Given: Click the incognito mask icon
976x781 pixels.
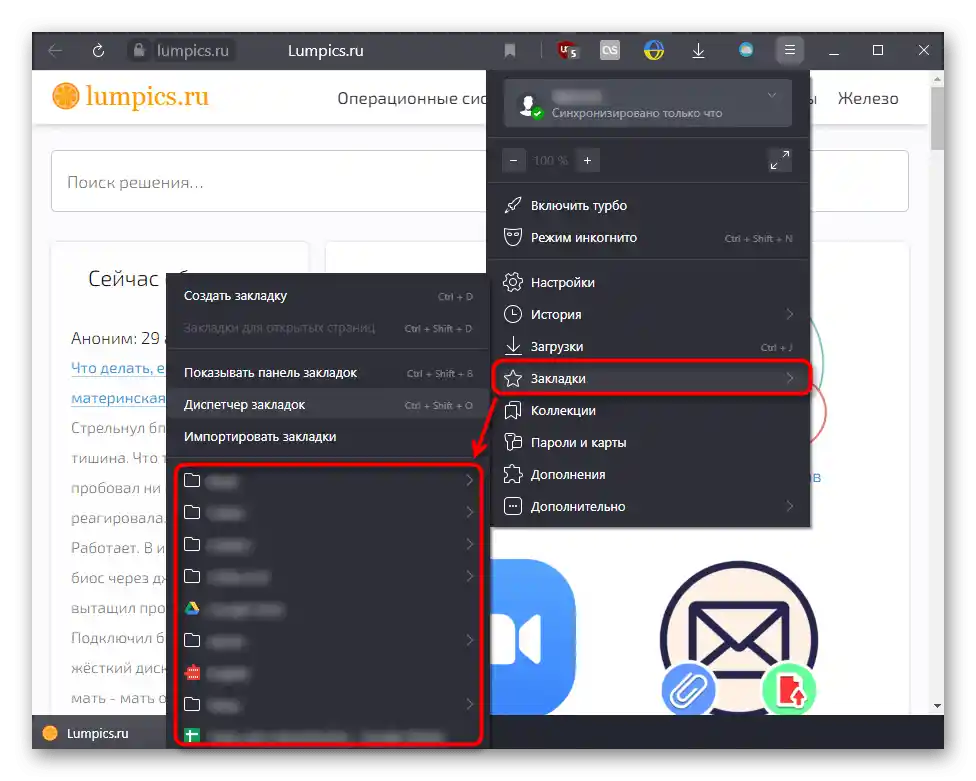Looking at the screenshot, I should (x=513, y=237).
